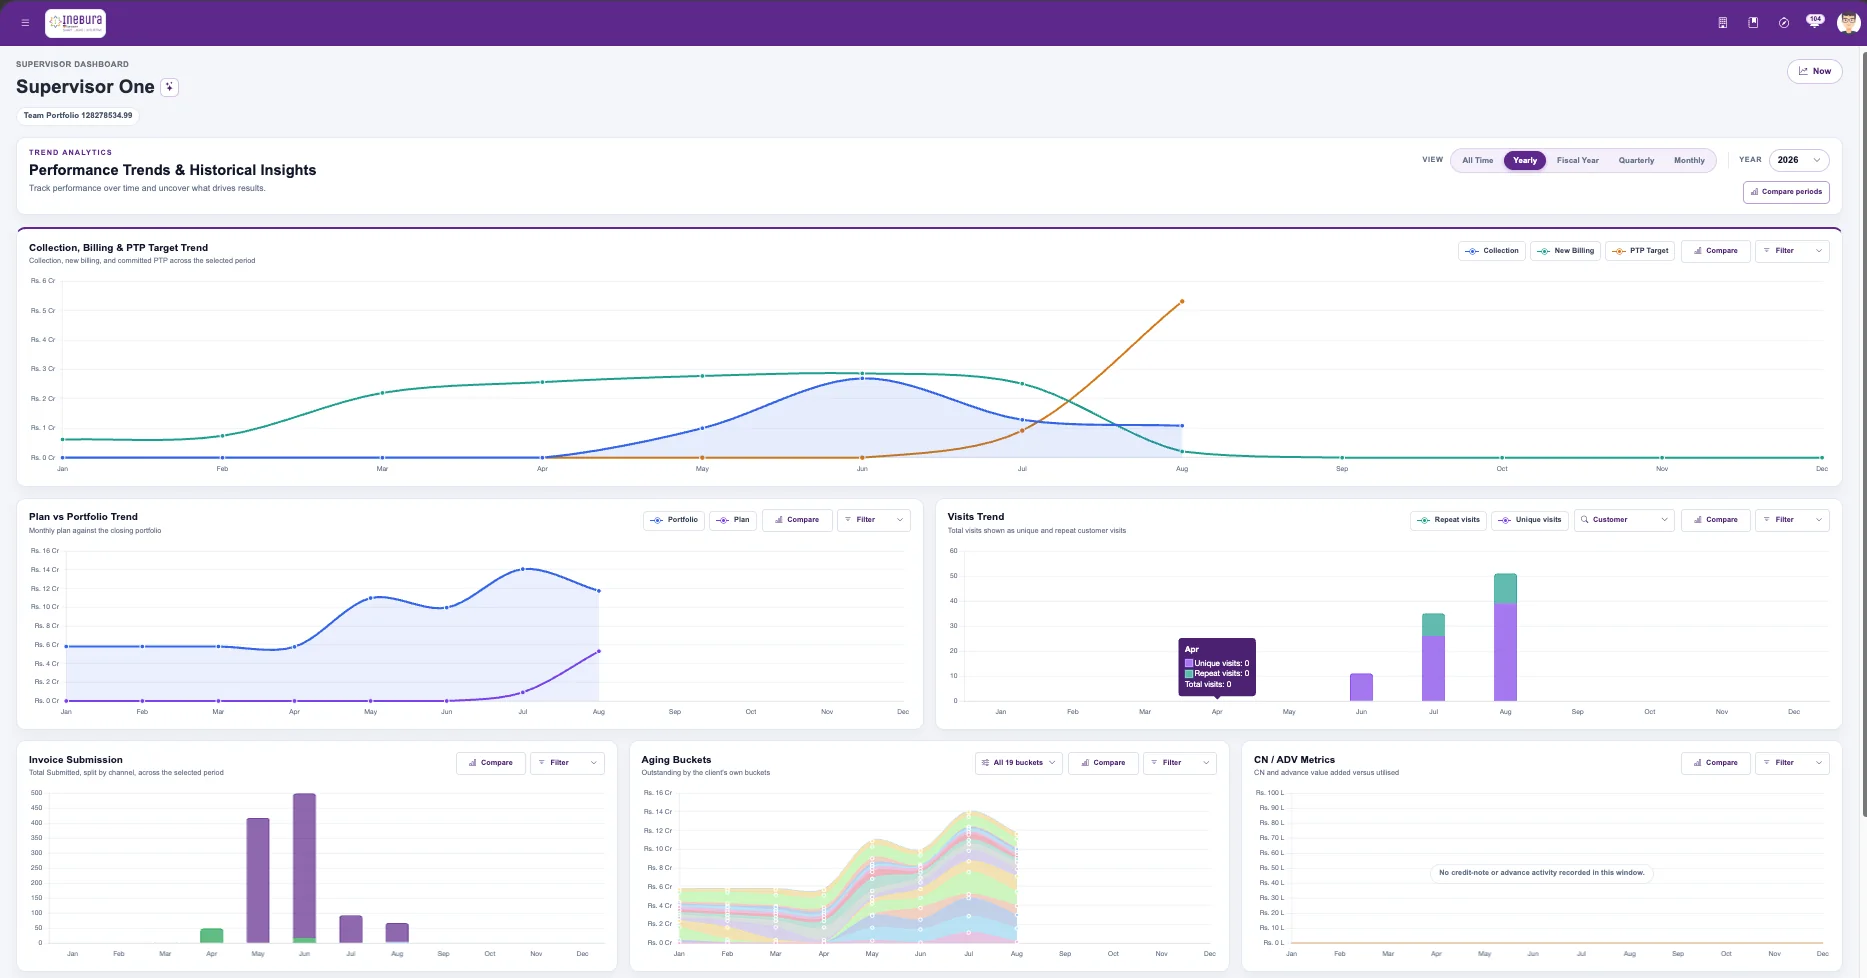Viewport: 1867px width, 978px height.
Task: Switch view to All Time
Action: [x=1477, y=160]
